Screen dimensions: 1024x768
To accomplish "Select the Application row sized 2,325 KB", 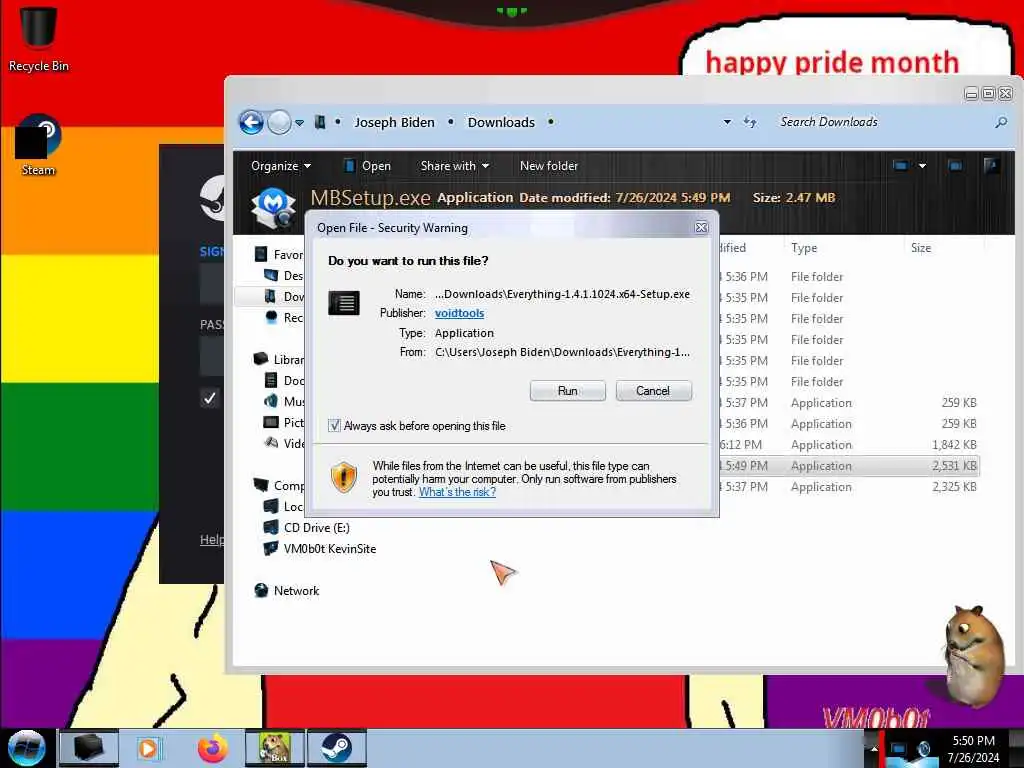I will 849,487.
